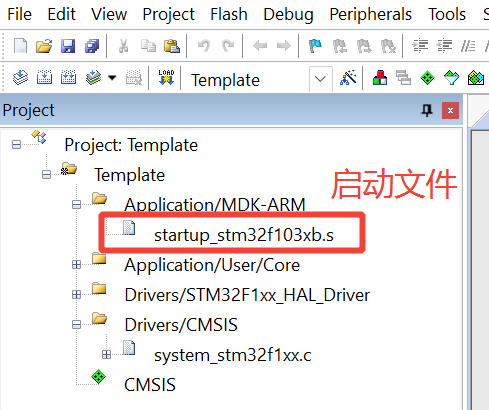Select the Drivers/STM32F1xx_HAL_Driver folder label
The height and width of the screenshot is (410, 489).
click(247, 295)
